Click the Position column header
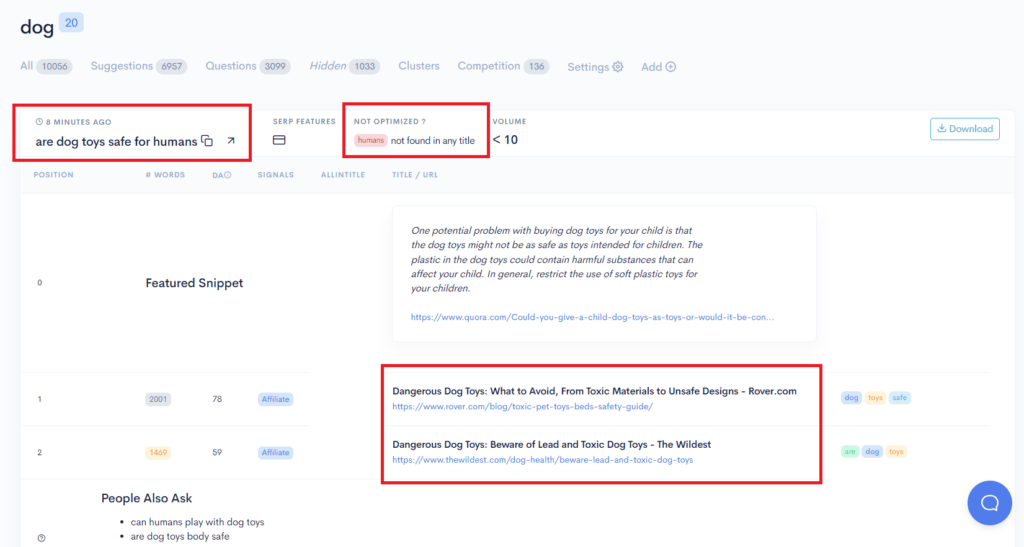Image resolution: width=1024 pixels, height=547 pixels. (x=54, y=175)
